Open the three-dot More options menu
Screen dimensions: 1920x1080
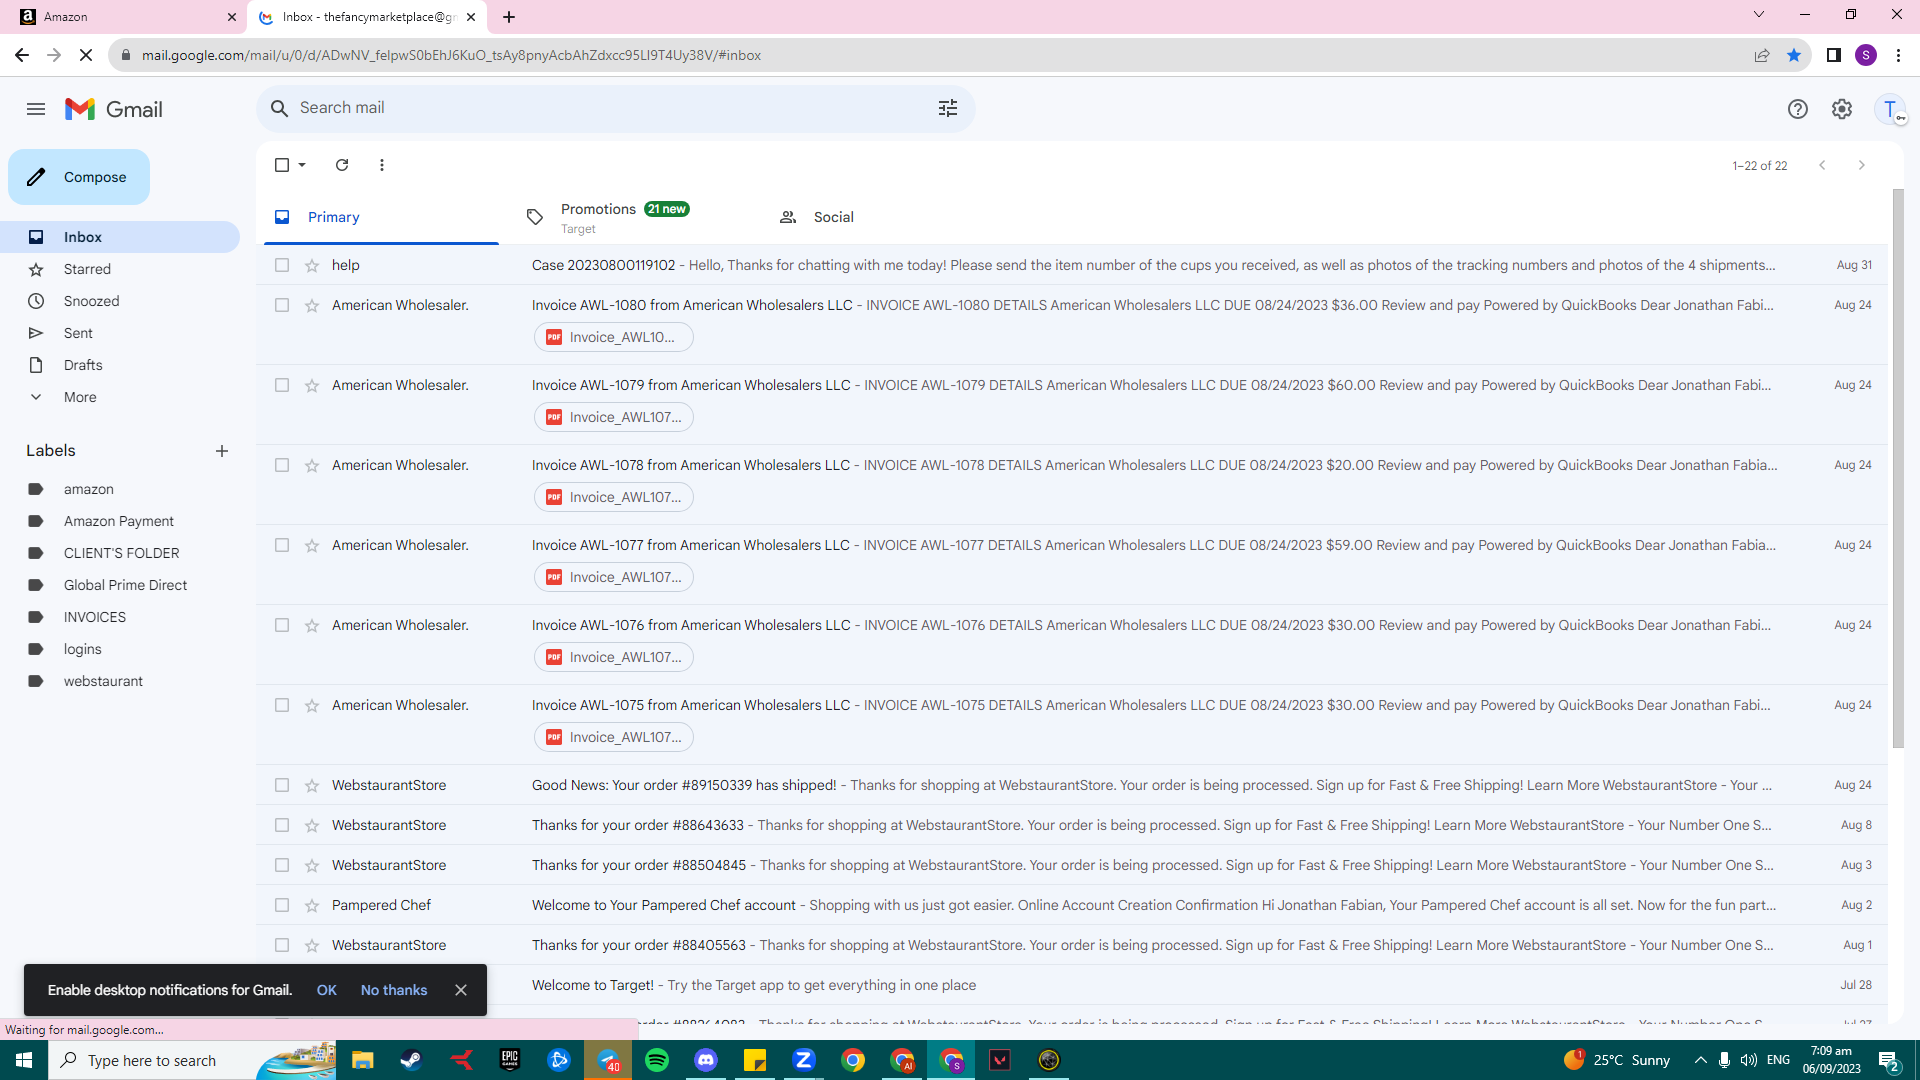tap(382, 165)
